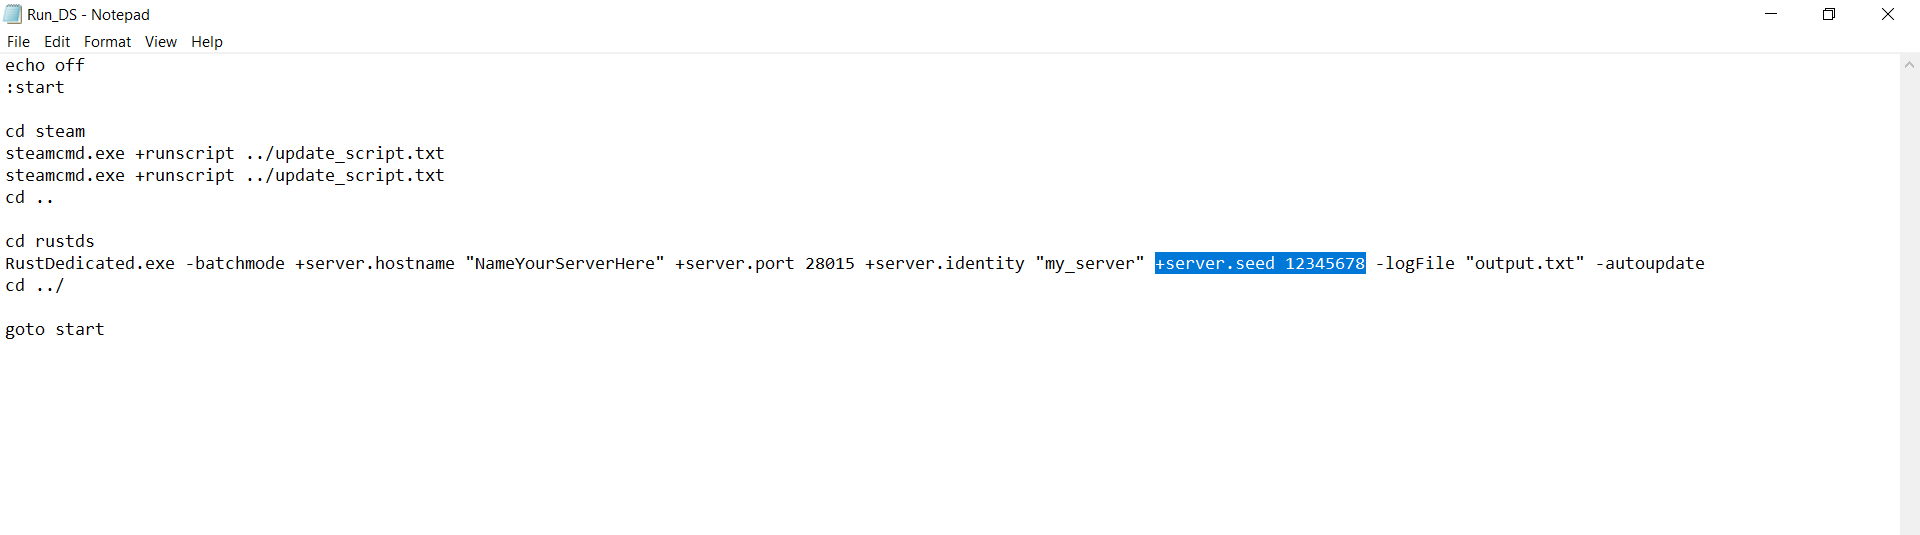Viewport: 1920px width, 535px height.
Task: Open the Help menu
Action: pyautogui.click(x=207, y=42)
